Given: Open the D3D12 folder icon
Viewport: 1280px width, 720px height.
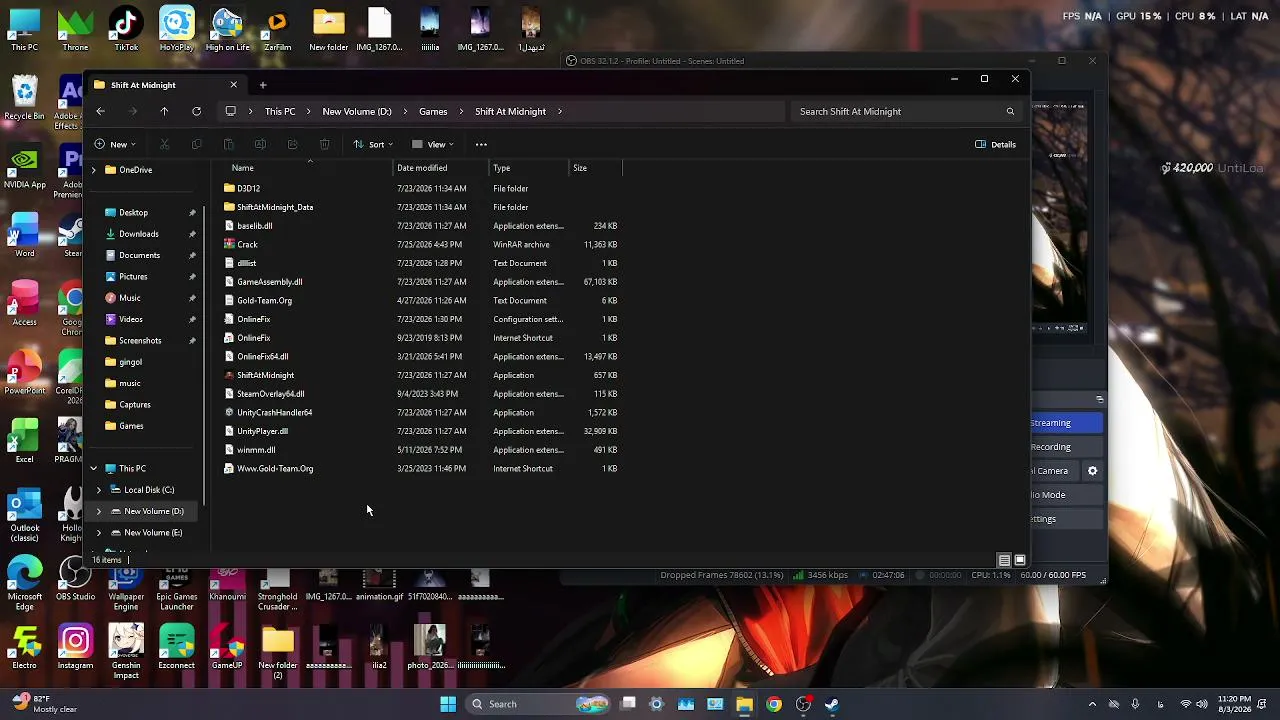Looking at the screenshot, I should [229, 188].
